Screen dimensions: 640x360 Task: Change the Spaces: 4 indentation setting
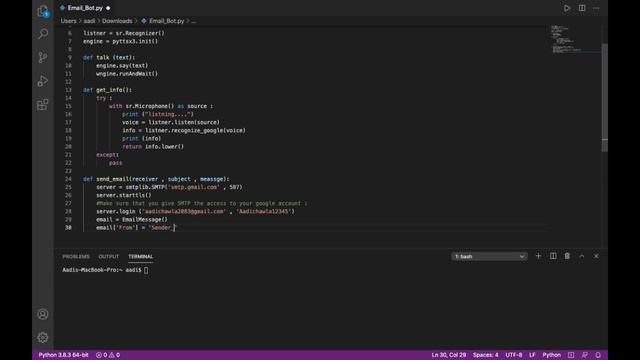[x=486, y=355]
